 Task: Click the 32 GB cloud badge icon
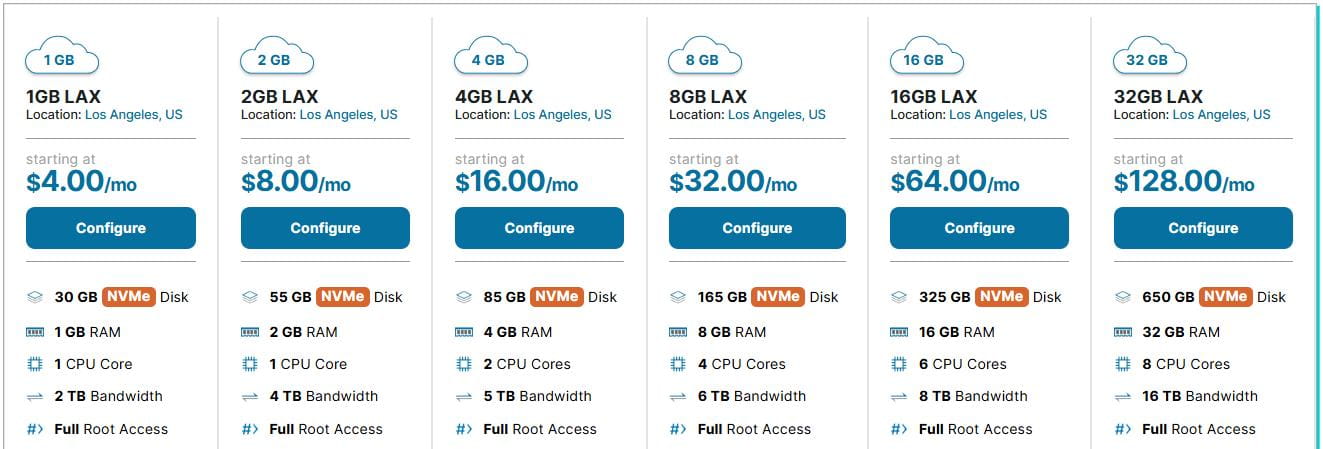(x=1149, y=58)
